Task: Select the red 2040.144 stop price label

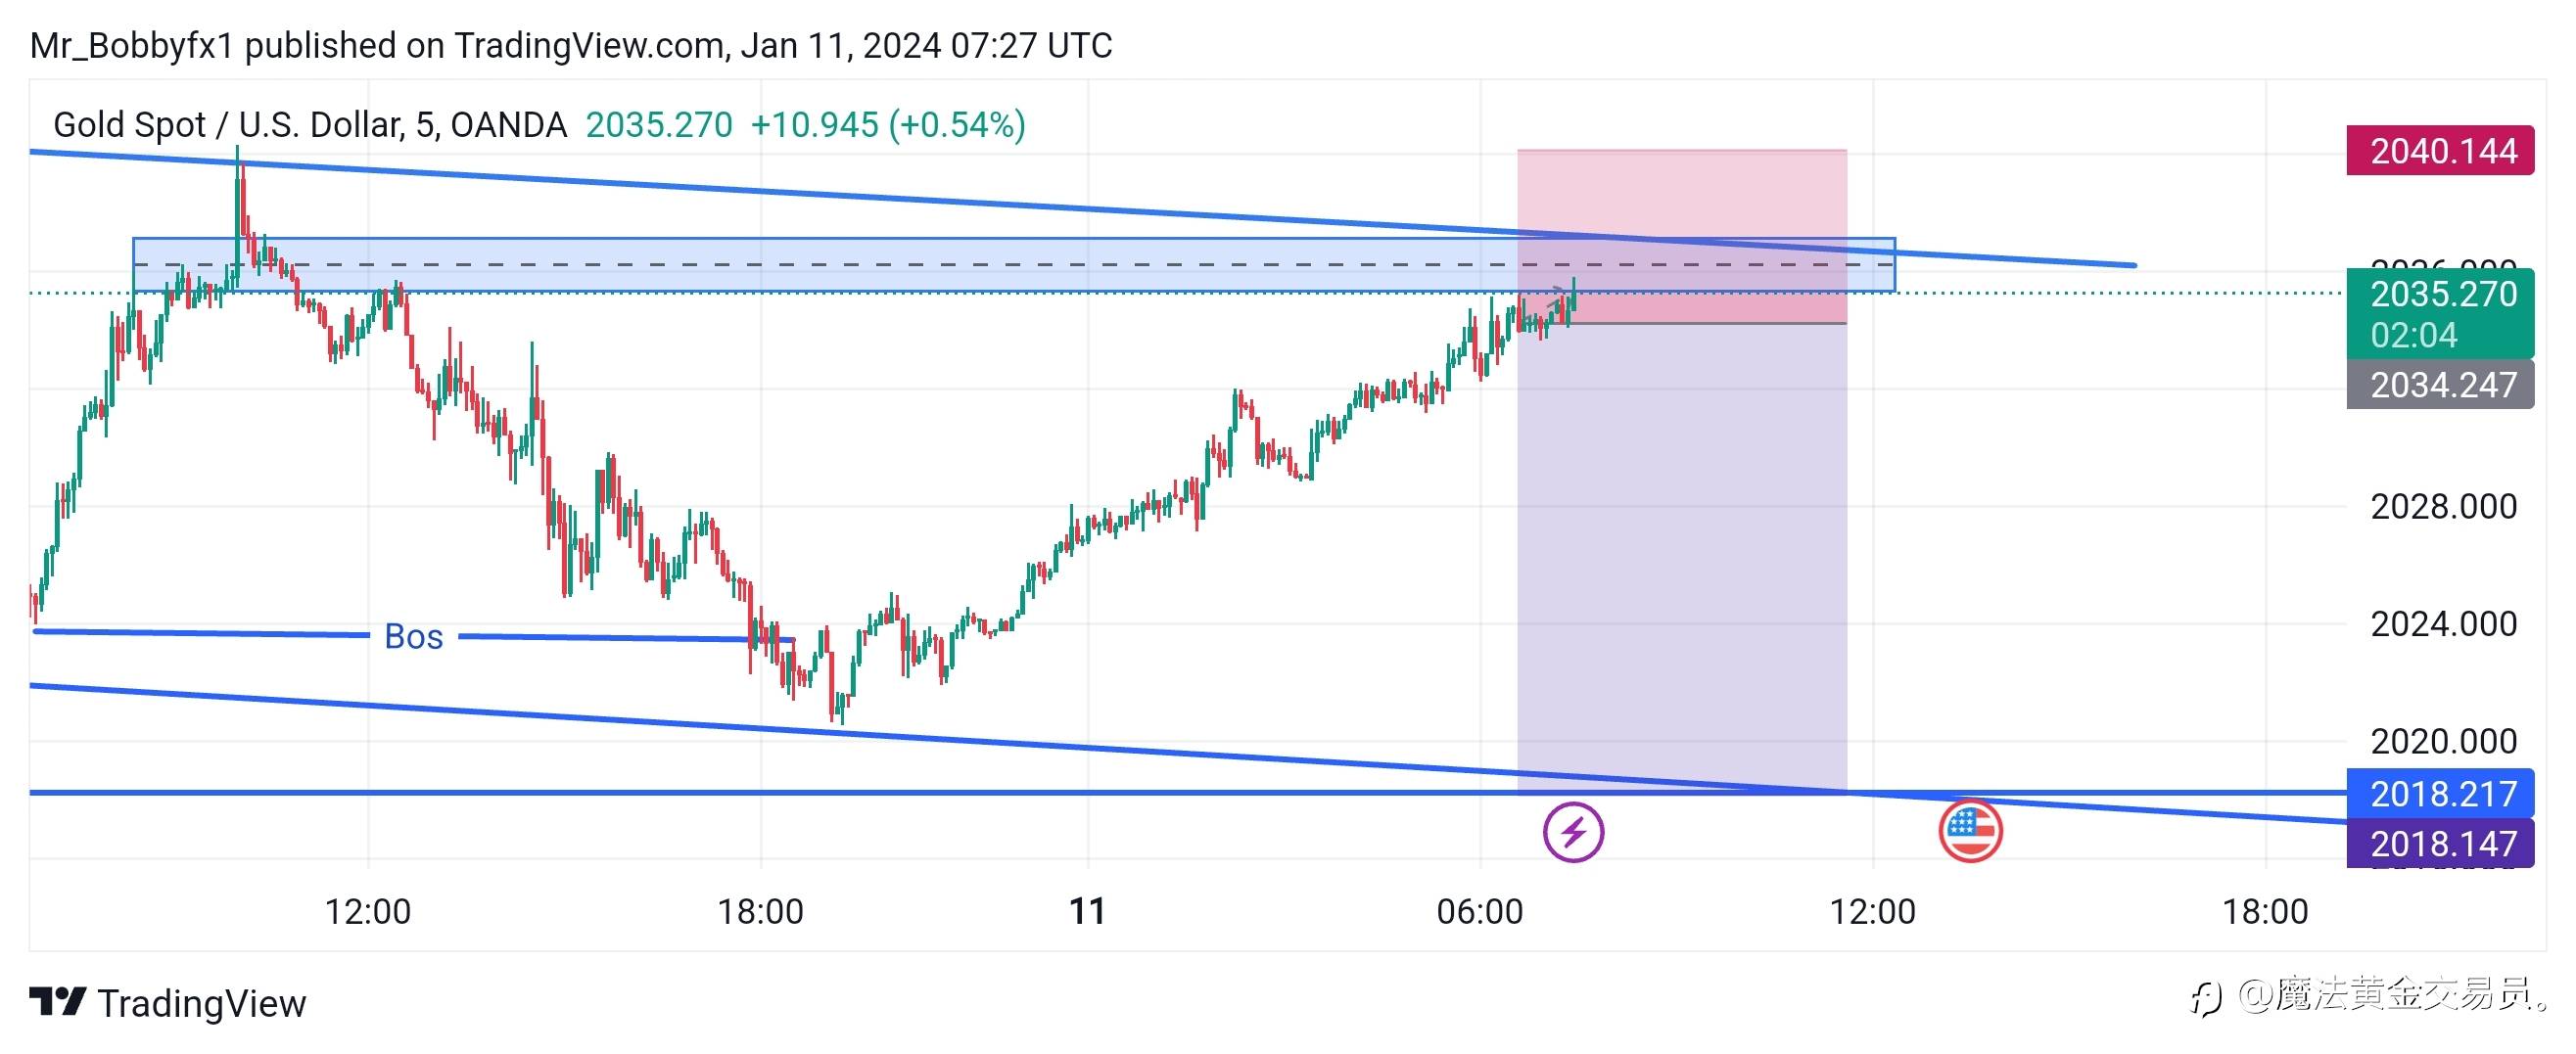Action: 2440,151
